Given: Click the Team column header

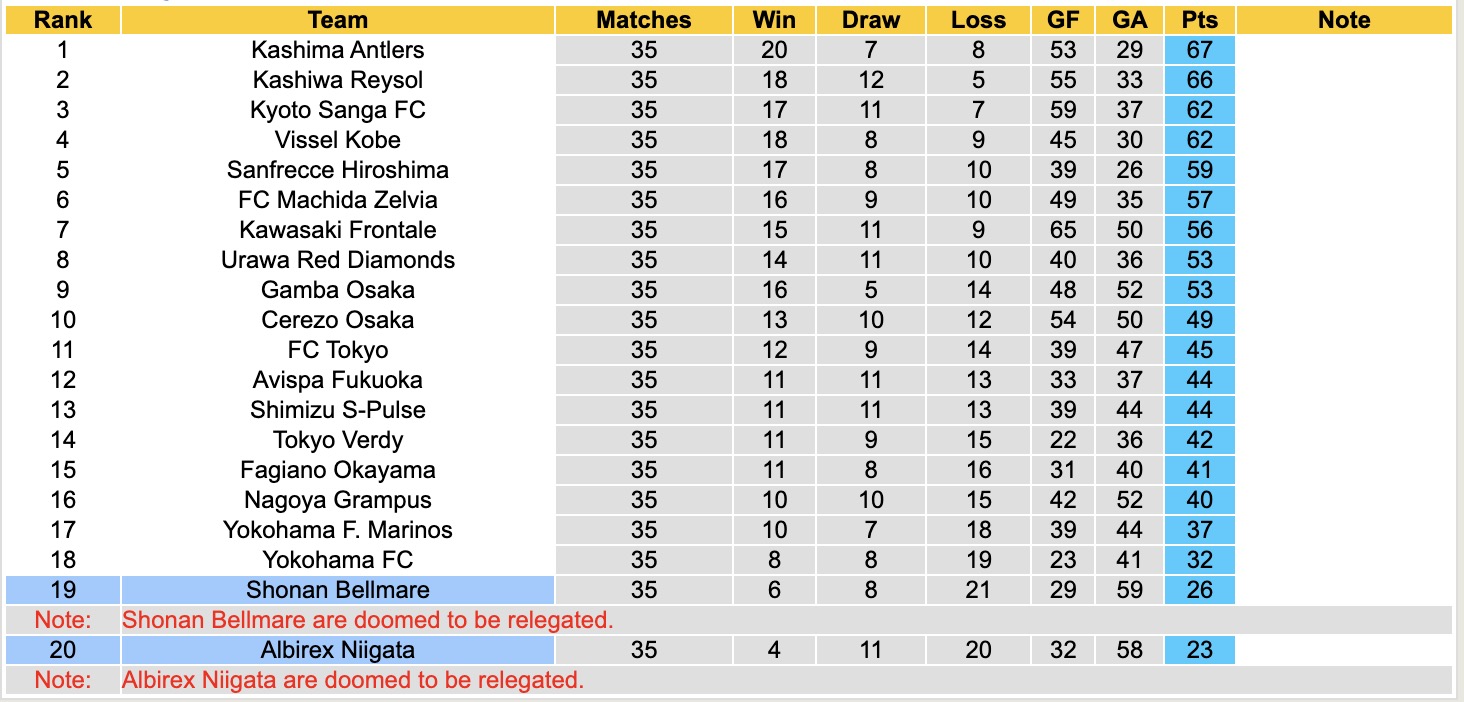Looking at the screenshot, I should pyautogui.click(x=338, y=20).
